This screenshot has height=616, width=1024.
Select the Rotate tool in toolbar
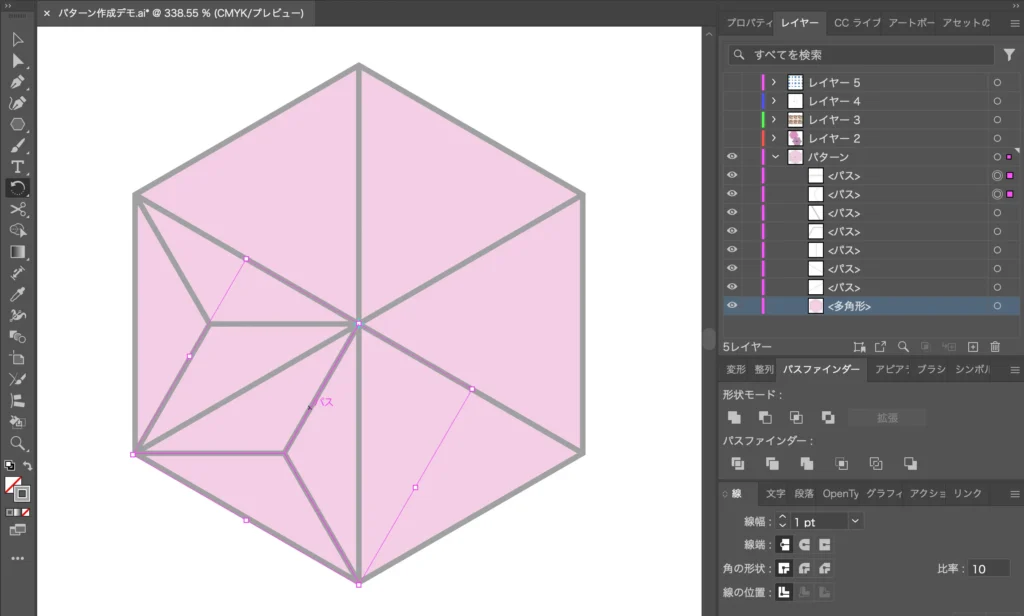(x=17, y=187)
